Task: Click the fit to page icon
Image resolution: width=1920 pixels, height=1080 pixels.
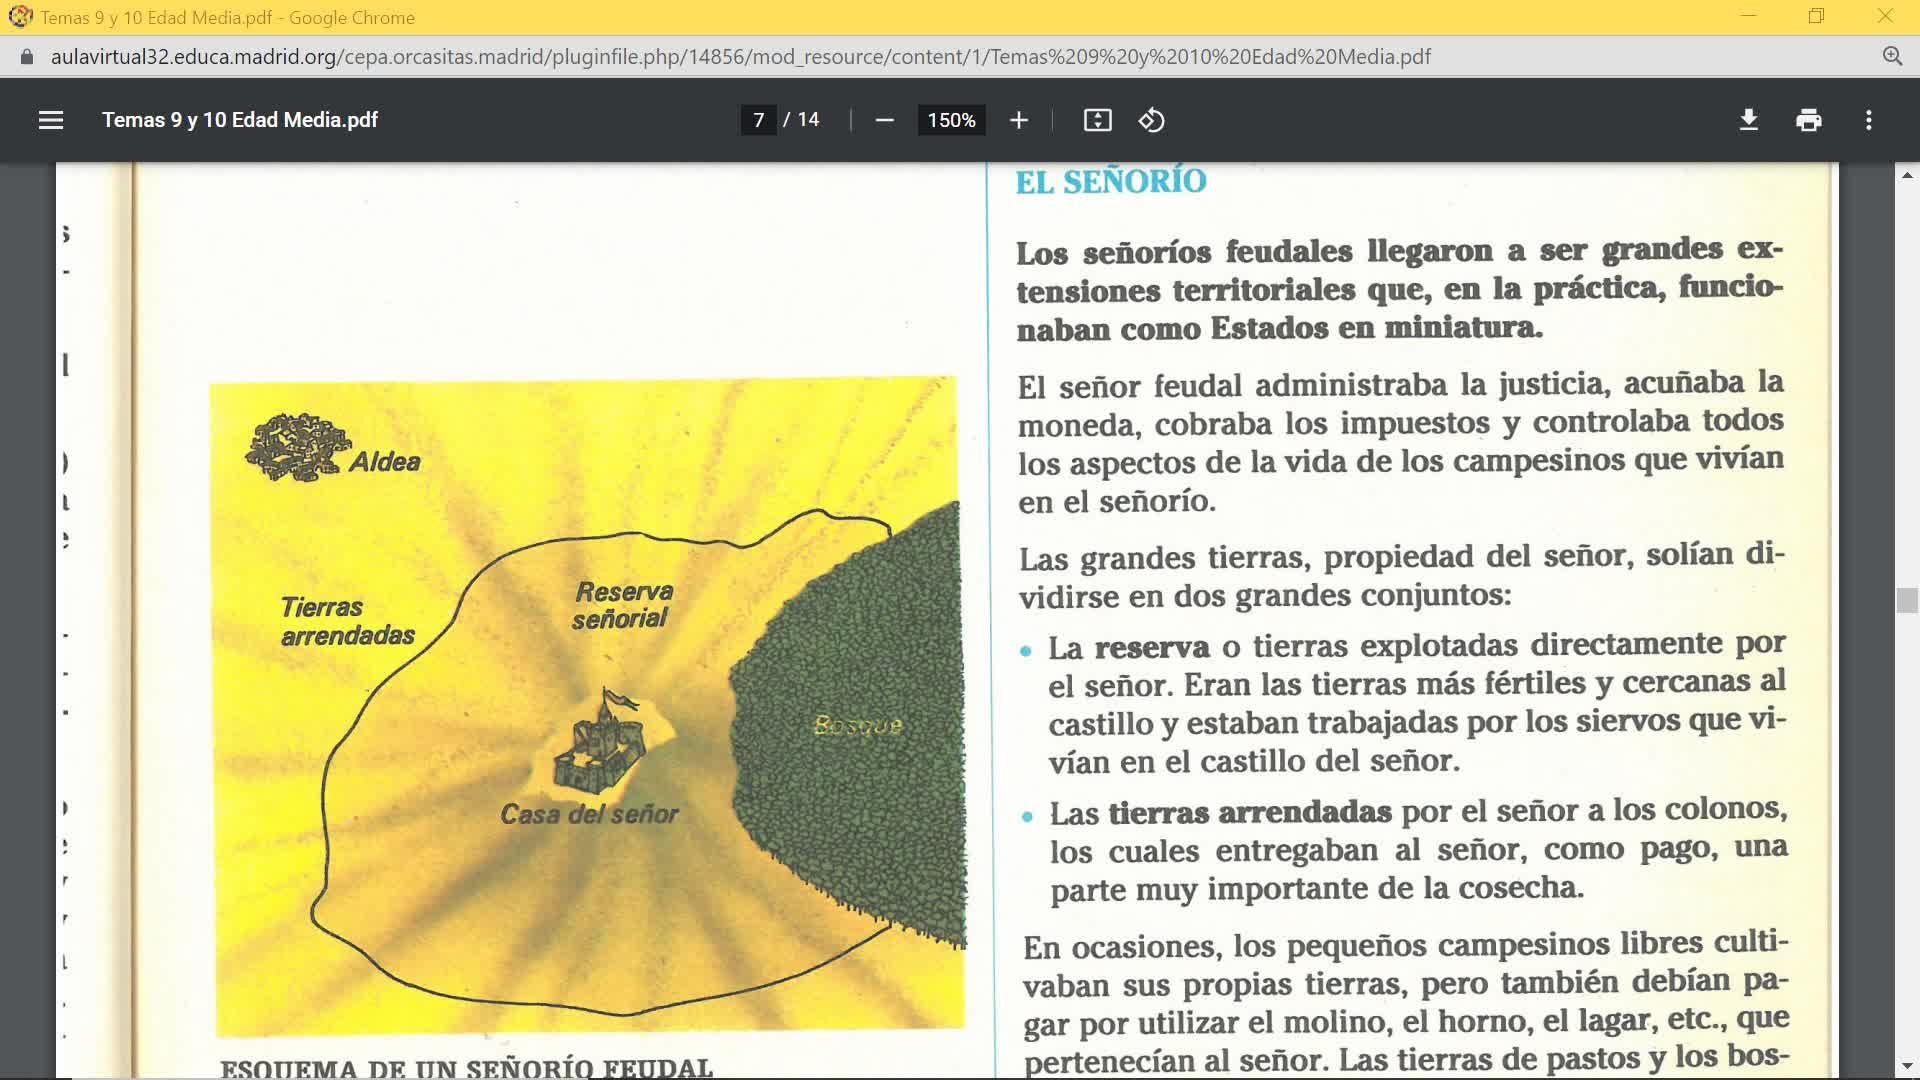Action: coord(1097,120)
